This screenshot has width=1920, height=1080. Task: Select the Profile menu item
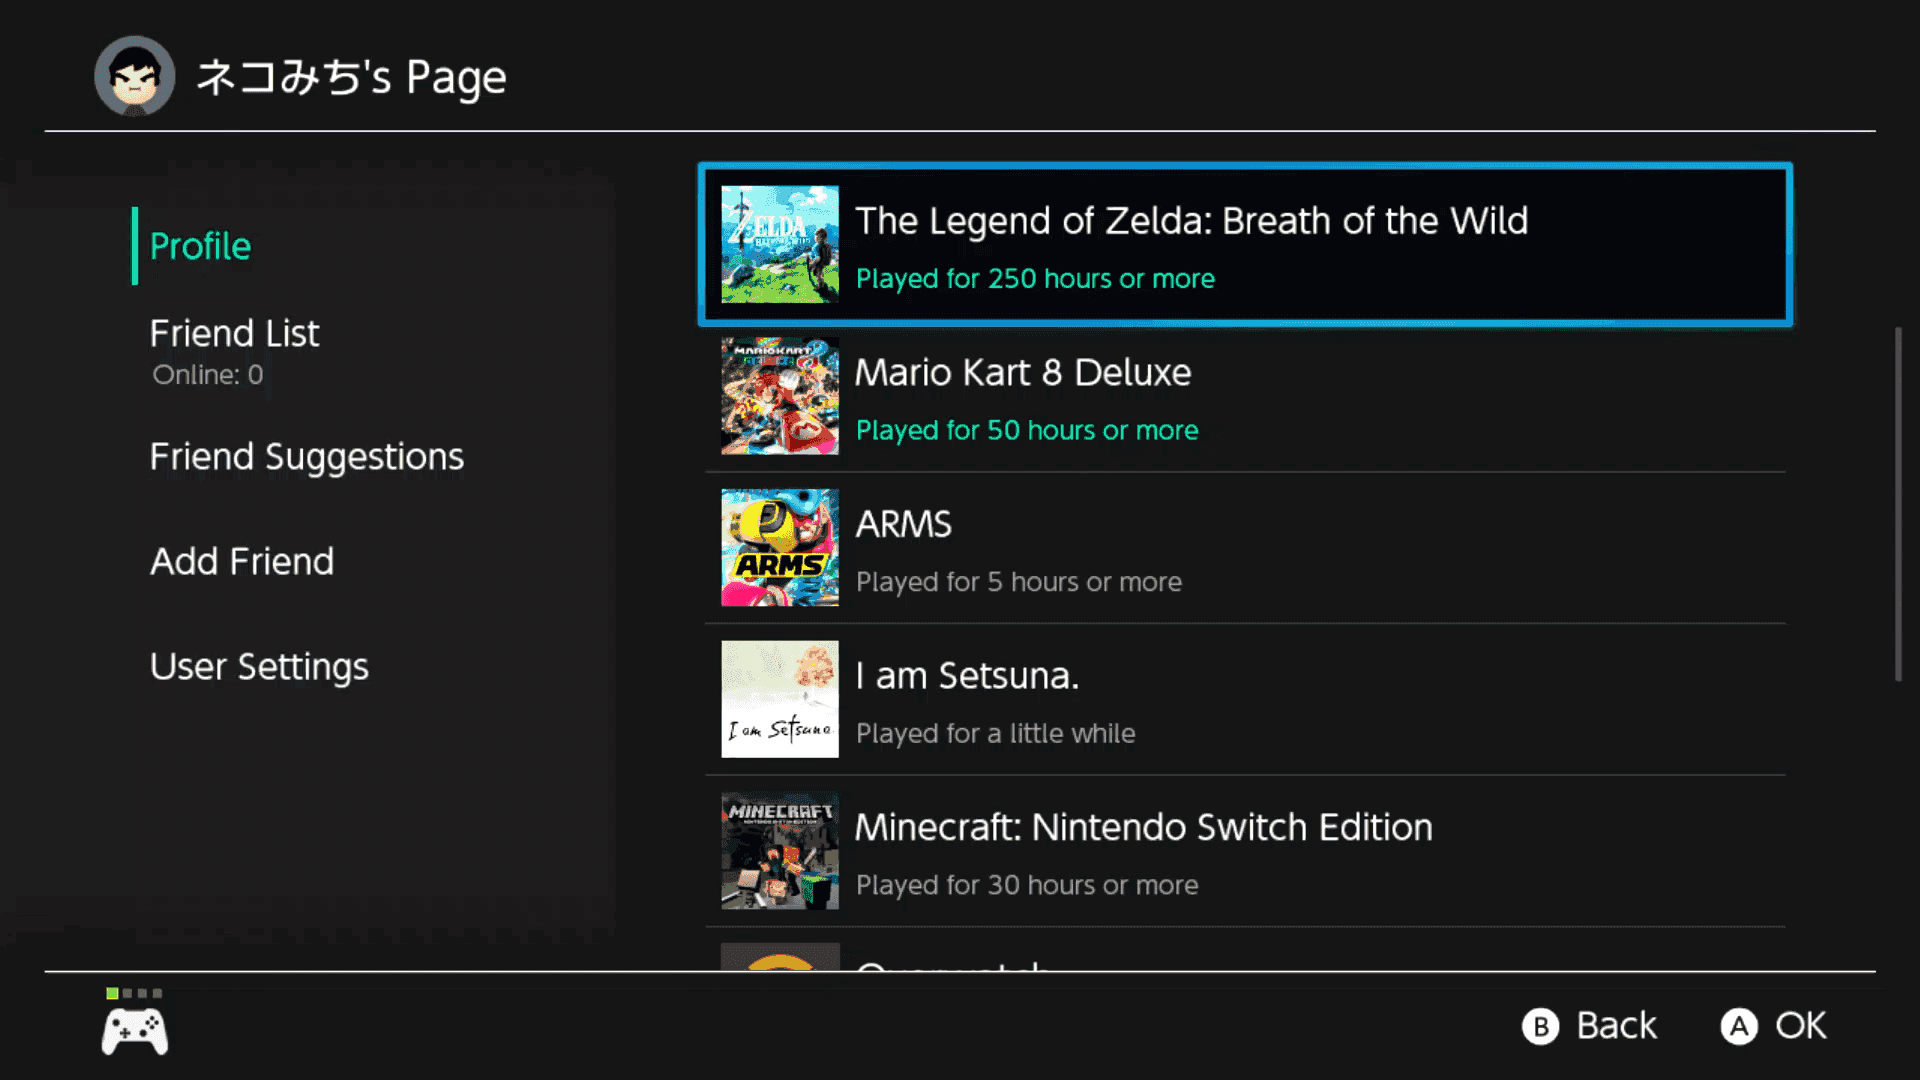pos(200,246)
